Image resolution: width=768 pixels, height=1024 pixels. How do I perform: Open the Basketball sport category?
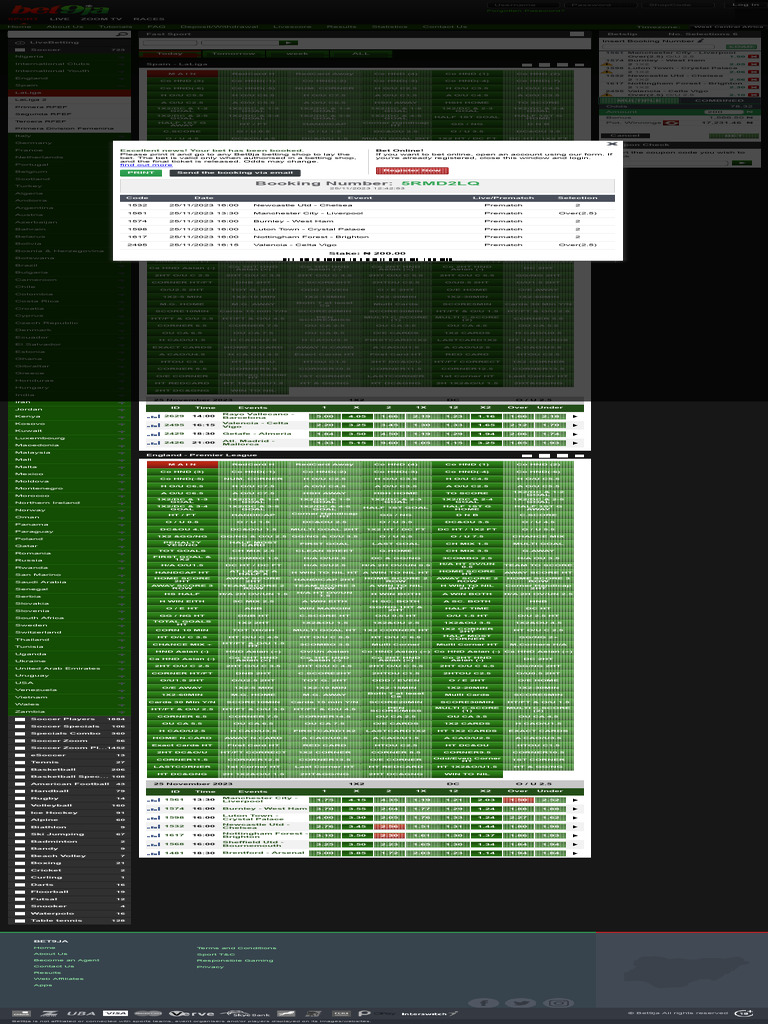69,769
